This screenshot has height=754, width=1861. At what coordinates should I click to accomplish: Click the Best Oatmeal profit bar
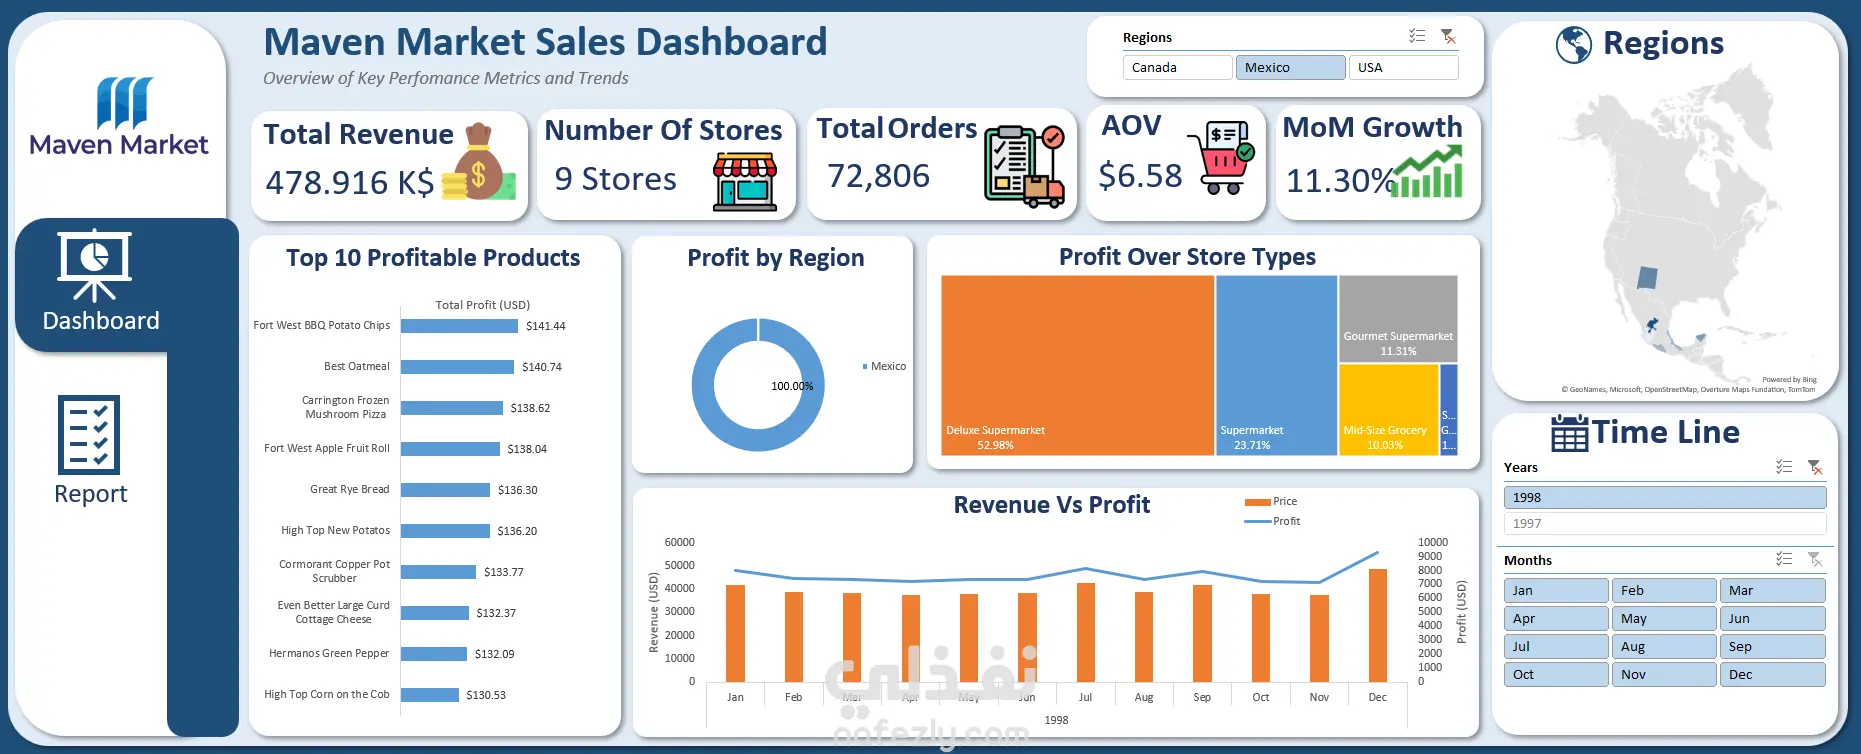coord(457,367)
